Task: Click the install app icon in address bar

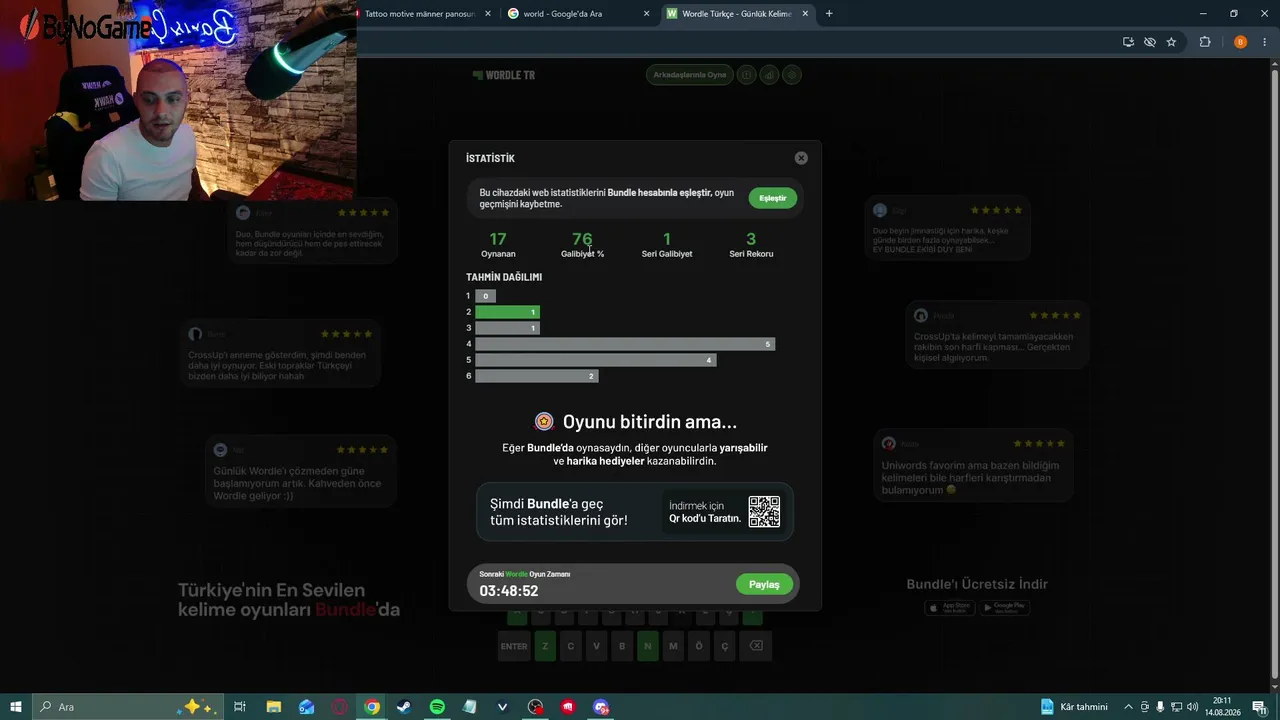Action: (1128, 42)
